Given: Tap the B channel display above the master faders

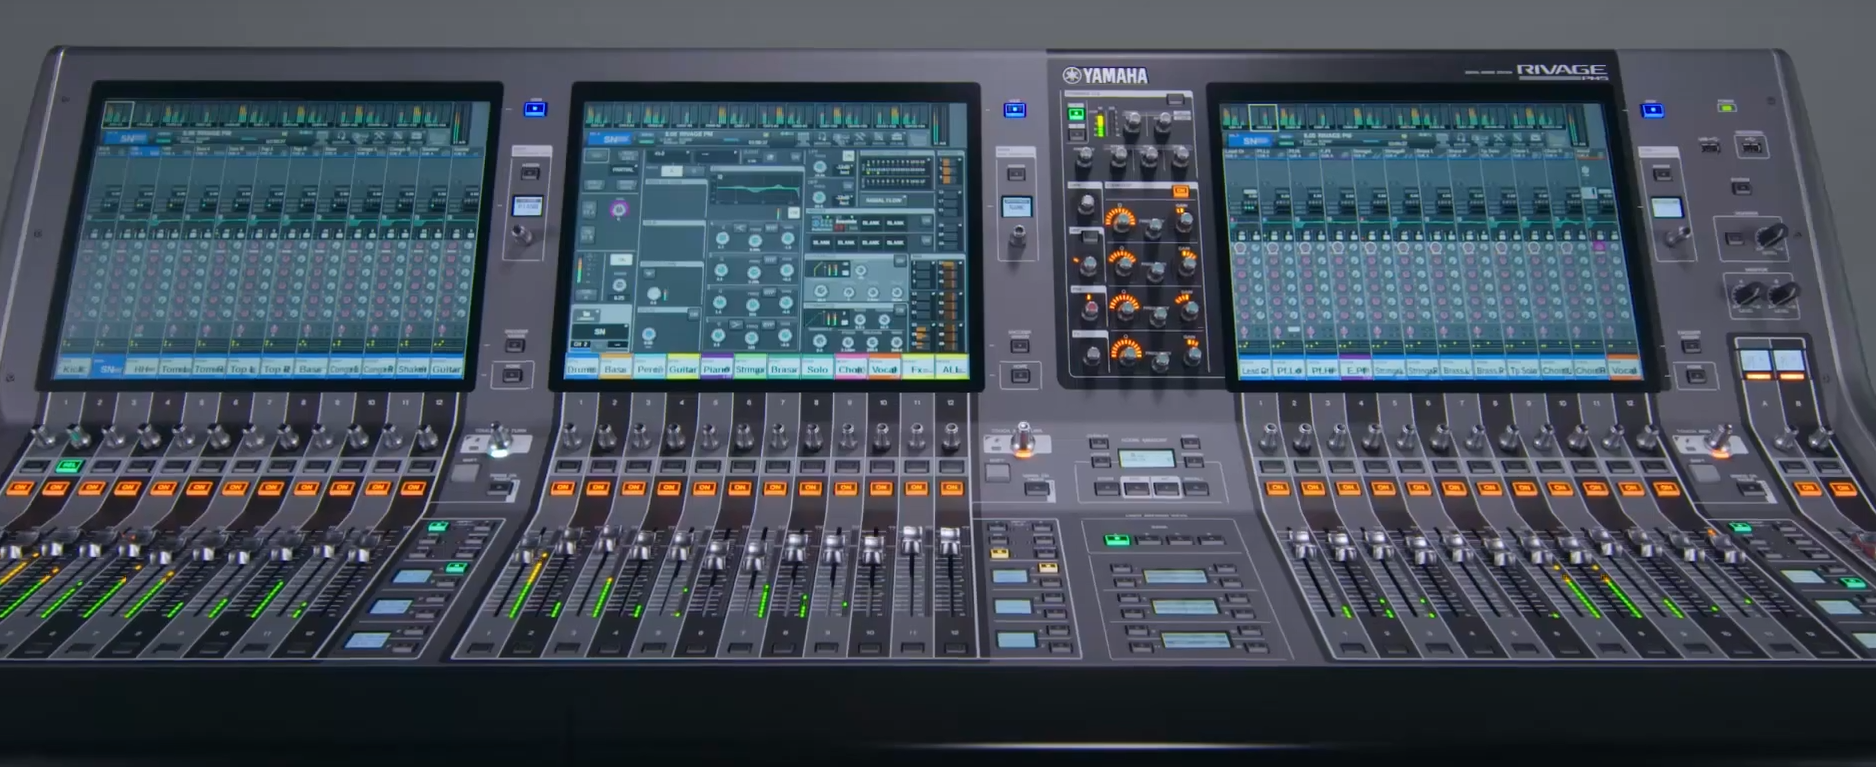Looking at the screenshot, I should click(x=1789, y=362).
